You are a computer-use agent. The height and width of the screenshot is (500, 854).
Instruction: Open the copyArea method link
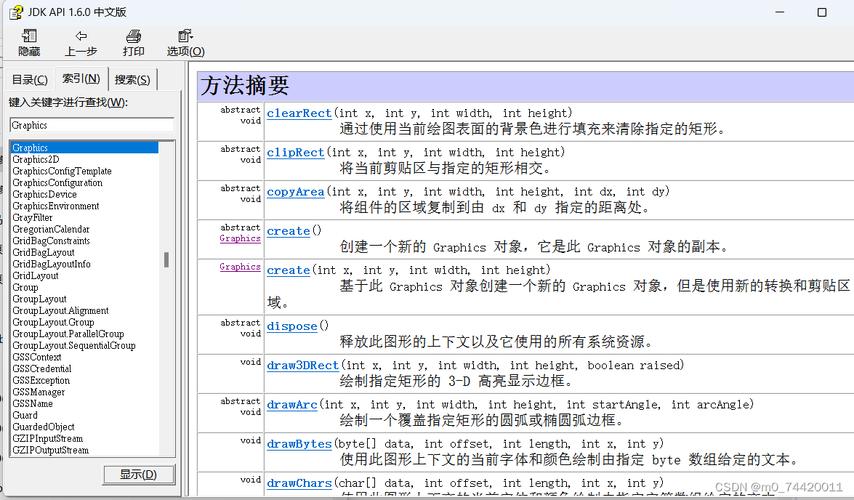(295, 192)
